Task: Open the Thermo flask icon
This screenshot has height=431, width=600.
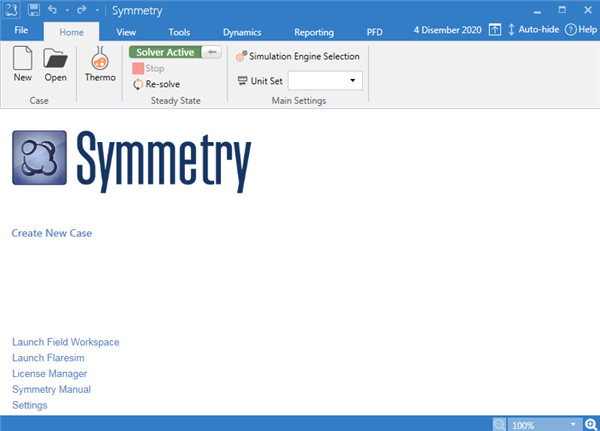Action: coord(99,59)
